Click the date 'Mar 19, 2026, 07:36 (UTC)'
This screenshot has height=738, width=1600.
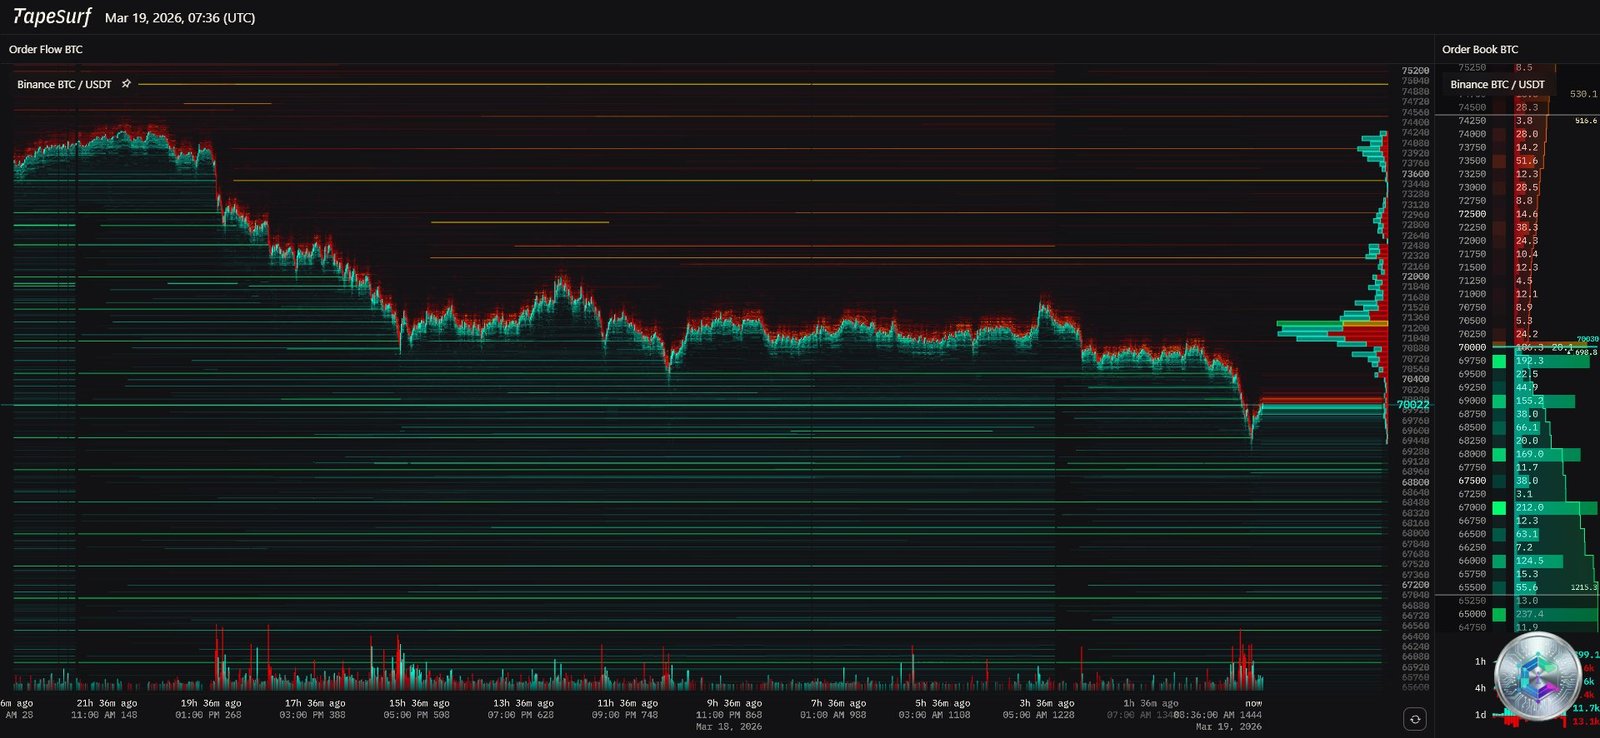180,18
